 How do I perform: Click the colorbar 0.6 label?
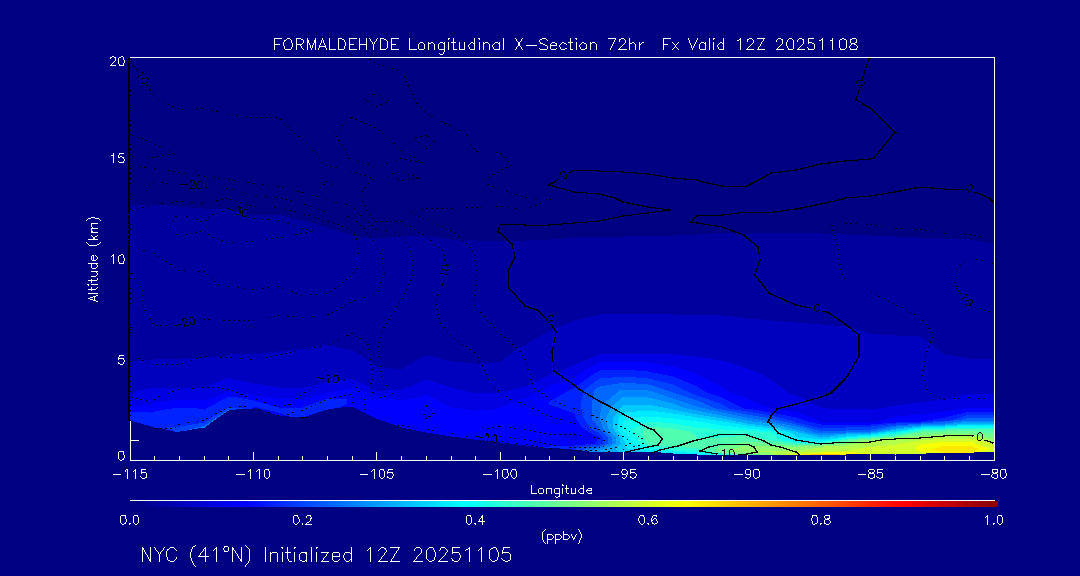coord(648,520)
